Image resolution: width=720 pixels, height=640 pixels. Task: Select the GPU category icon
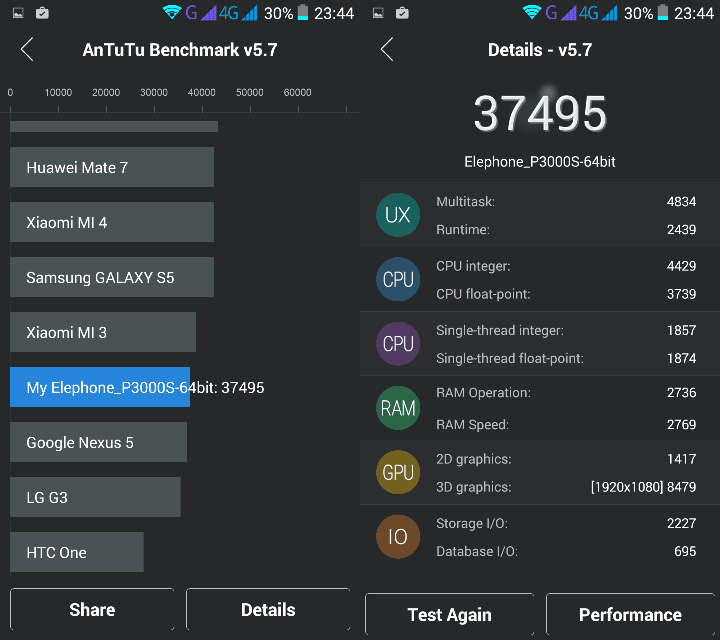coord(398,472)
